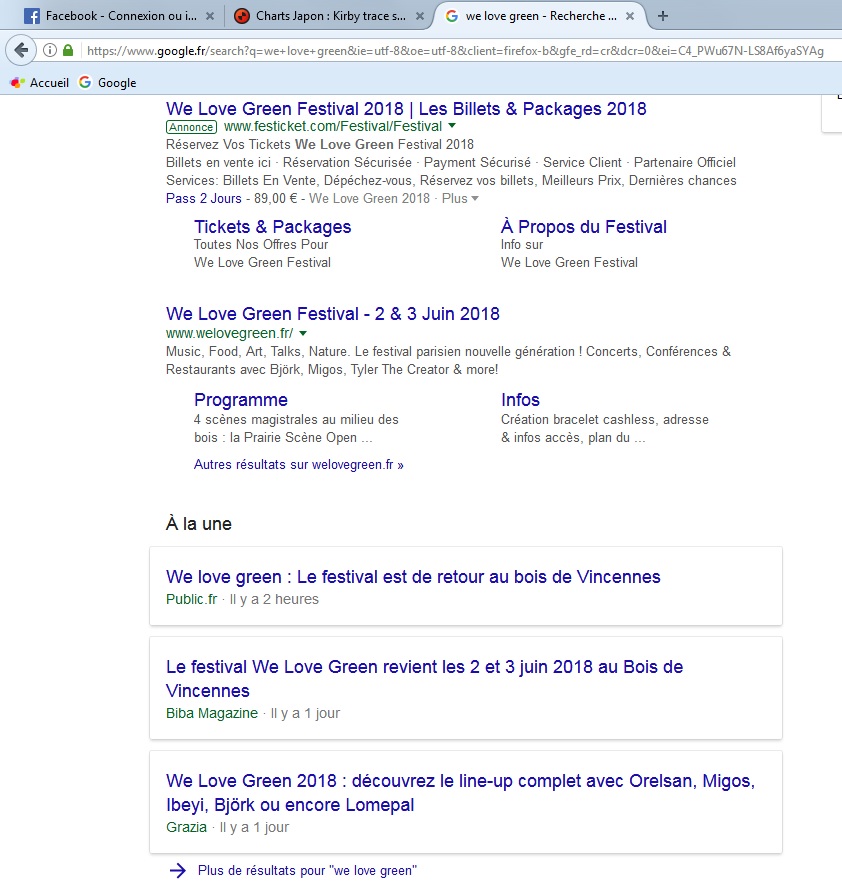The height and width of the screenshot is (881, 842).
Task: Open the Google bookmark
Action: [107, 83]
